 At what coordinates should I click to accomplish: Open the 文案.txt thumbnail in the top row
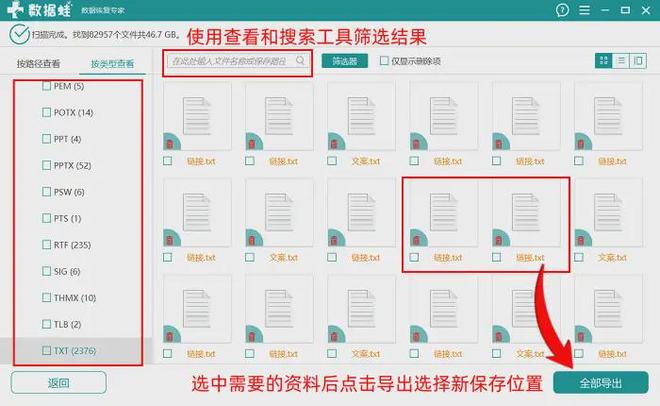361,117
